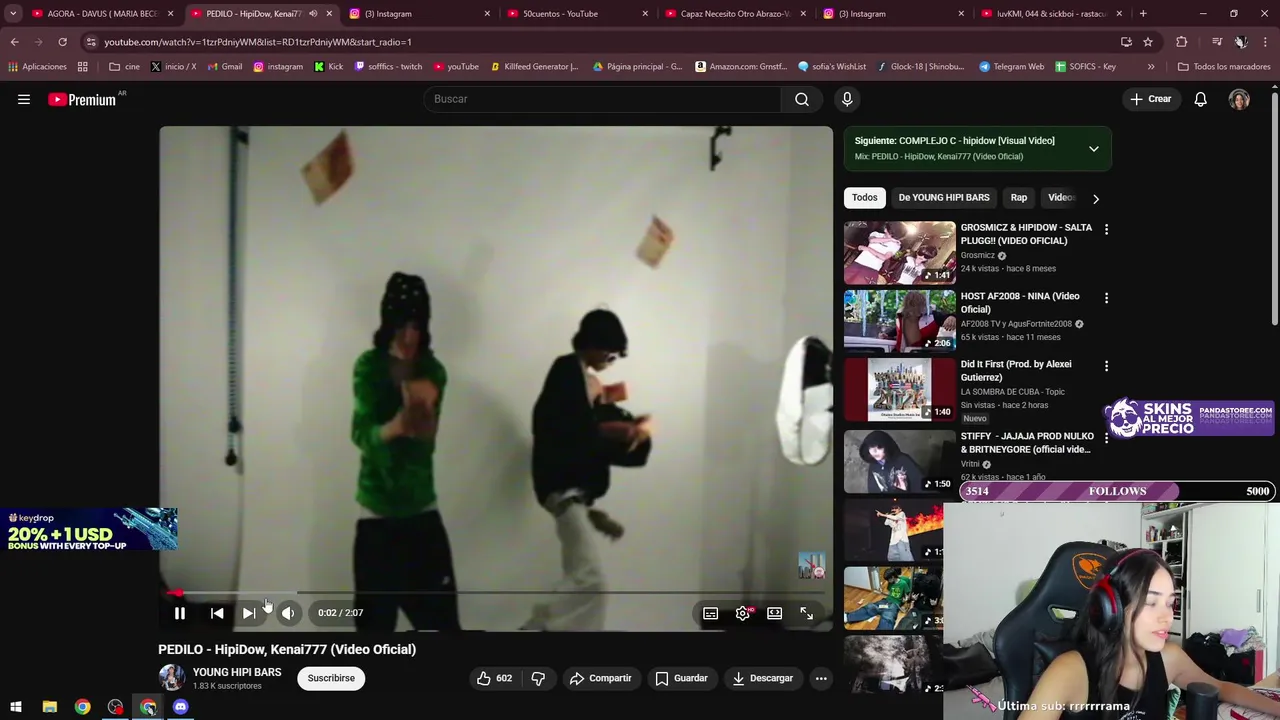
Task: Open the YOUNG HIPI BARS channel avatar
Action: point(172,678)
